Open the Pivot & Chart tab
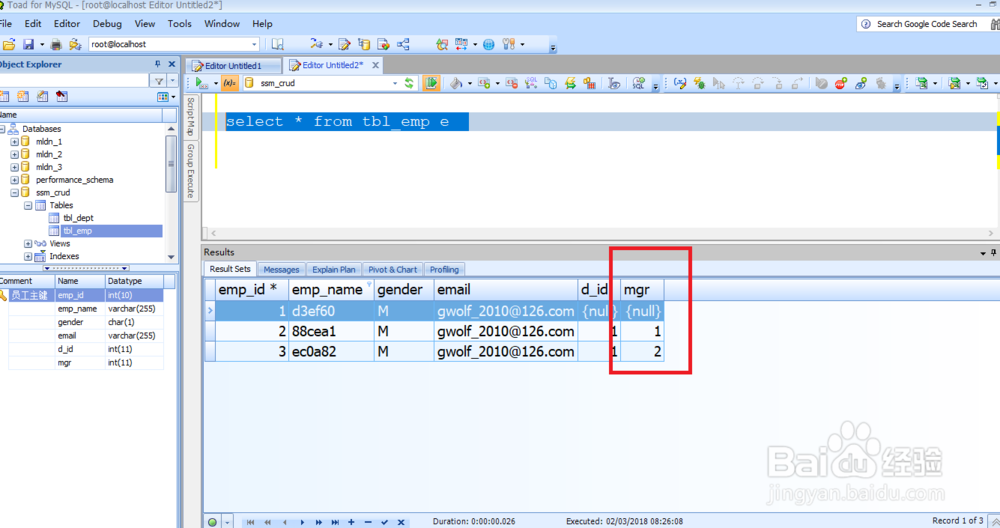Screen dimensions: 1000x528 393,270
